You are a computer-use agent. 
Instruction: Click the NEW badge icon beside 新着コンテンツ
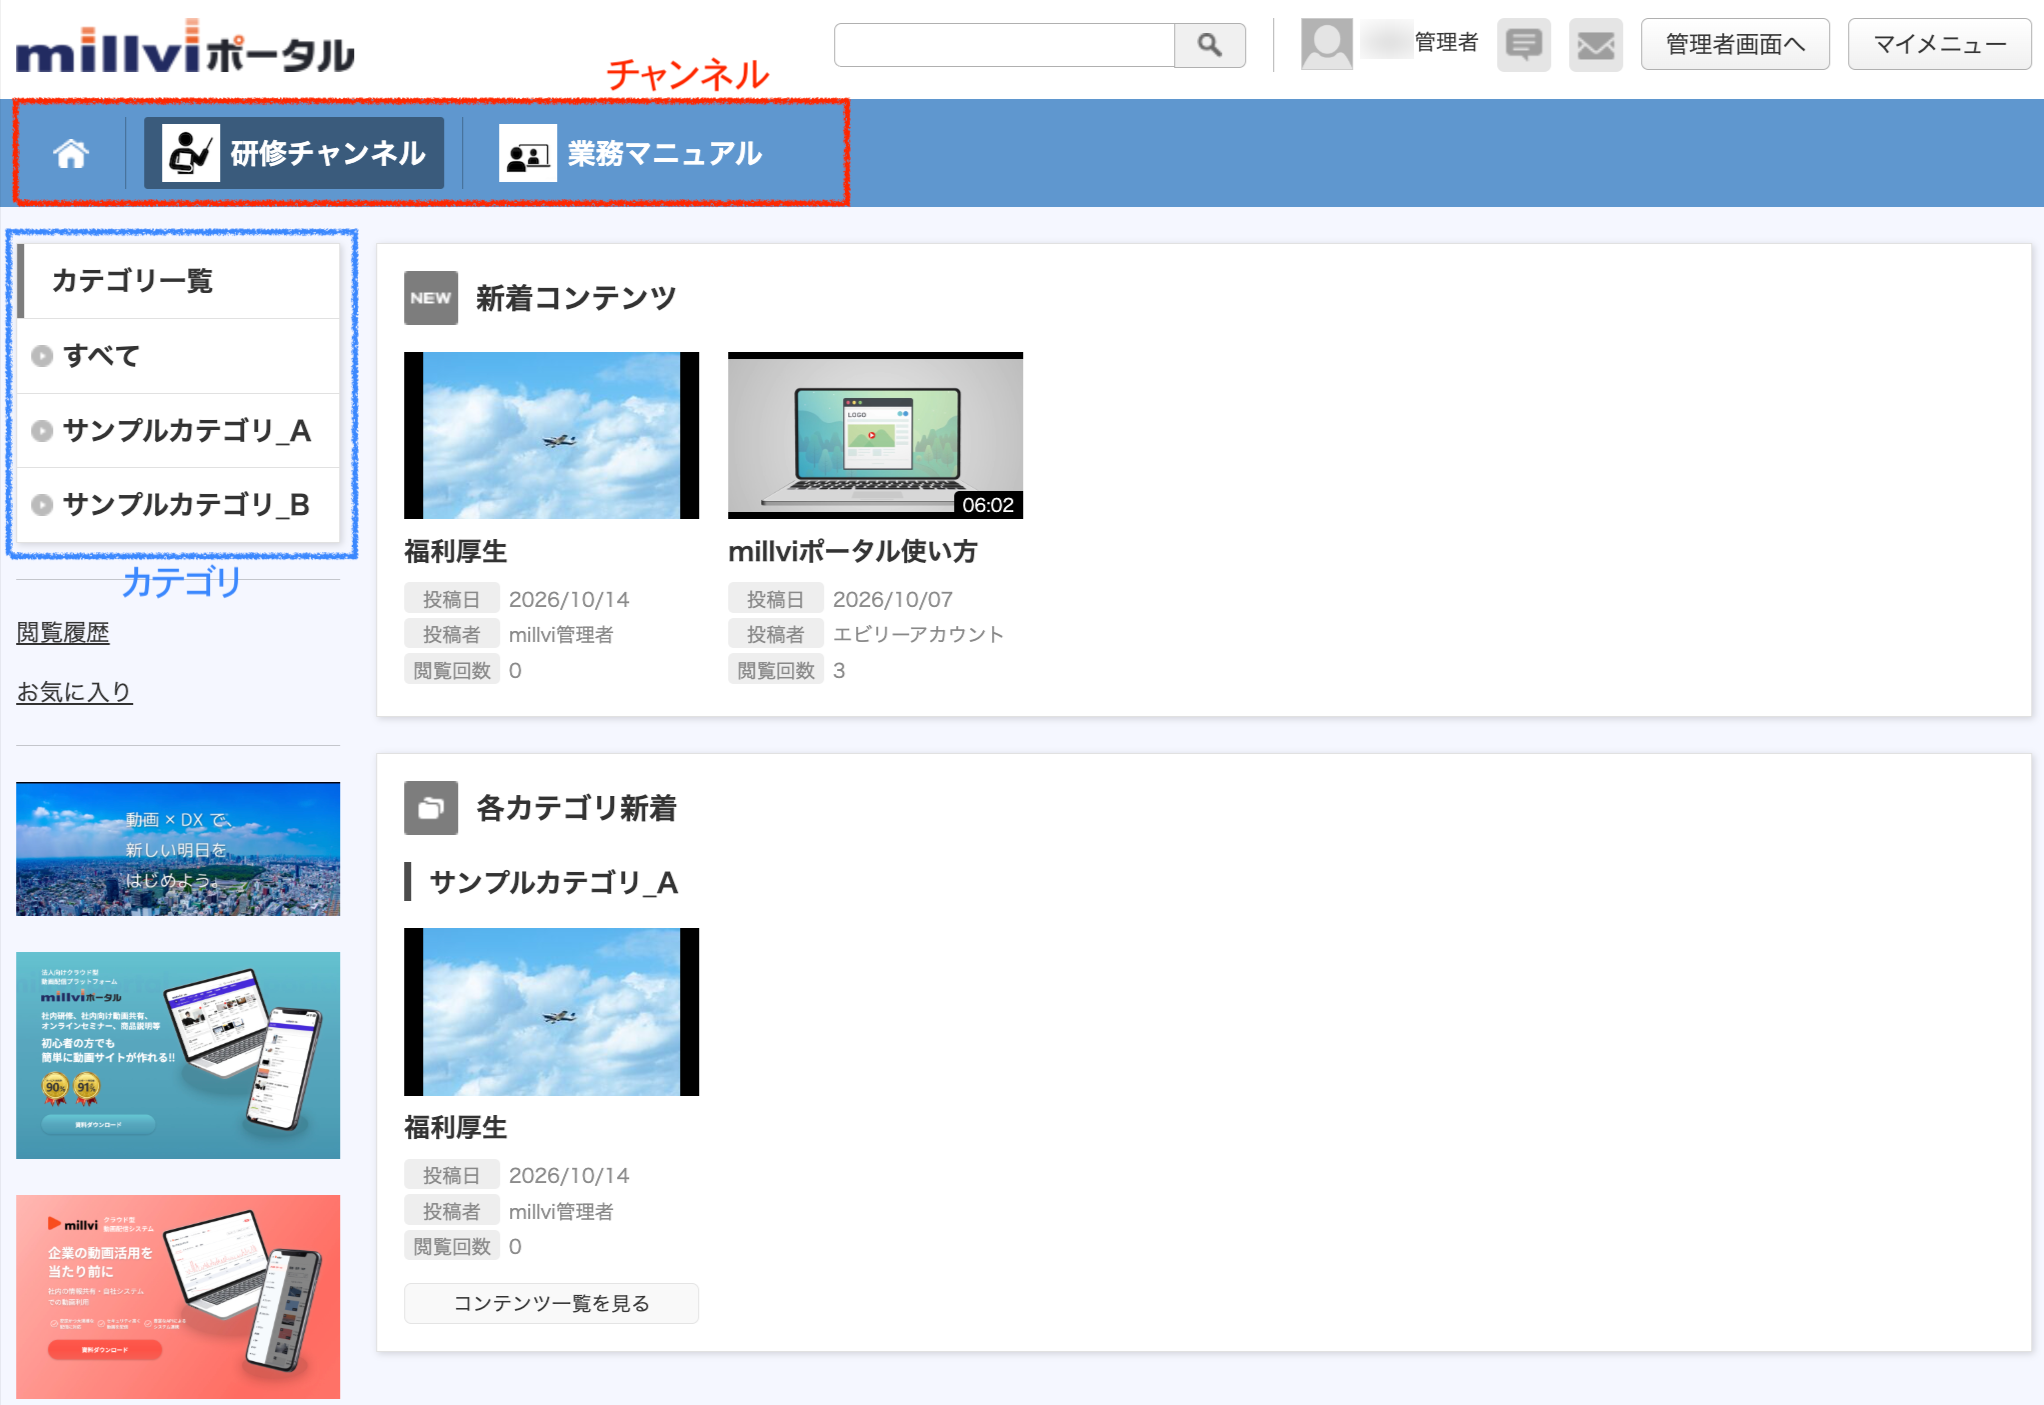(431, 298)
